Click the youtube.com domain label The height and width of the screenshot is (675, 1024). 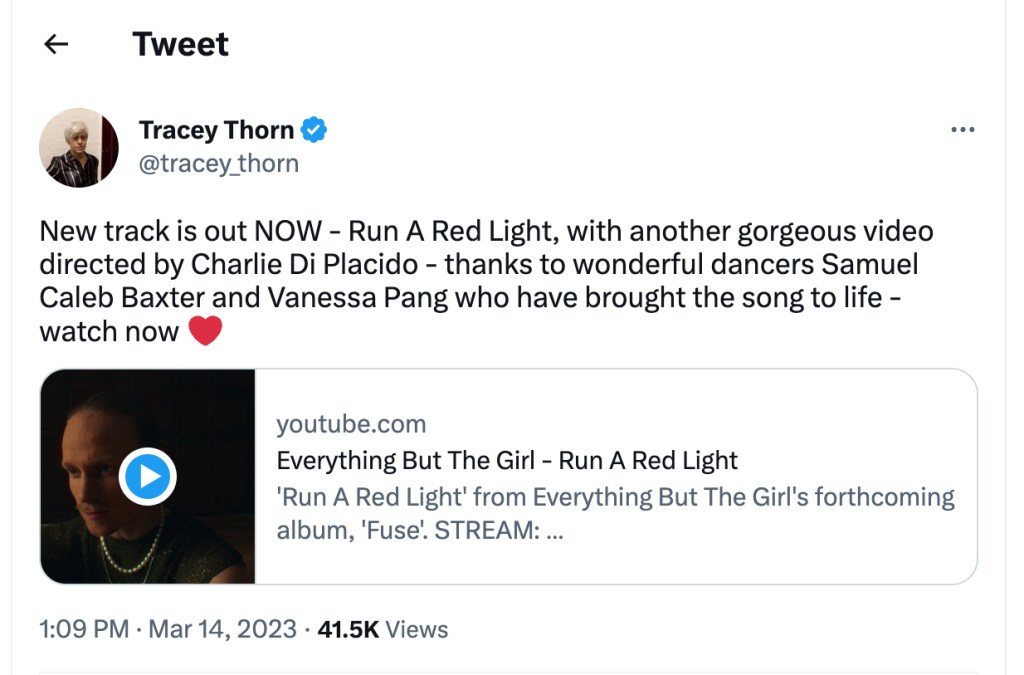(x=351, y=424)
